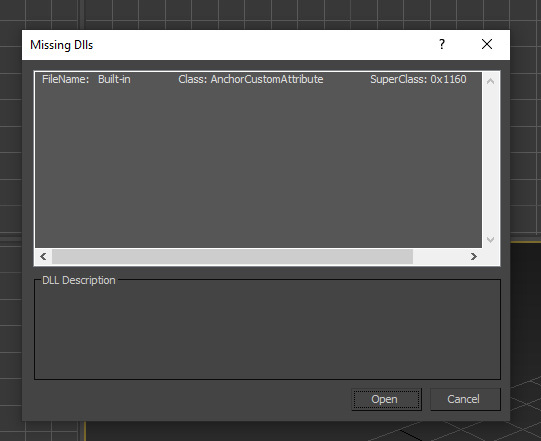The width and height of the screenshot is (541, 441).
Task: Click the horizontal scrollbar's left arrow
Action: pyautogui.click(x=43, y=256)
